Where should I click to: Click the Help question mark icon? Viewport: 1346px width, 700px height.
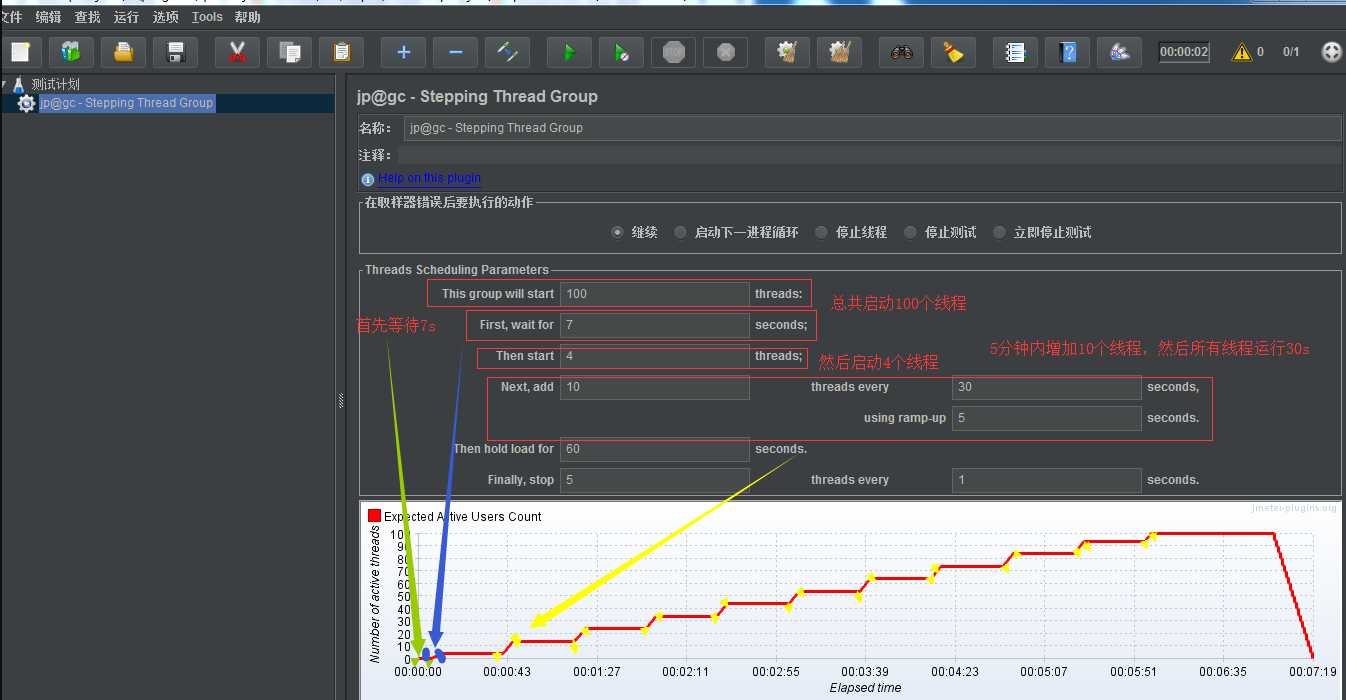pyautogui.click(x=1067, y=52)
